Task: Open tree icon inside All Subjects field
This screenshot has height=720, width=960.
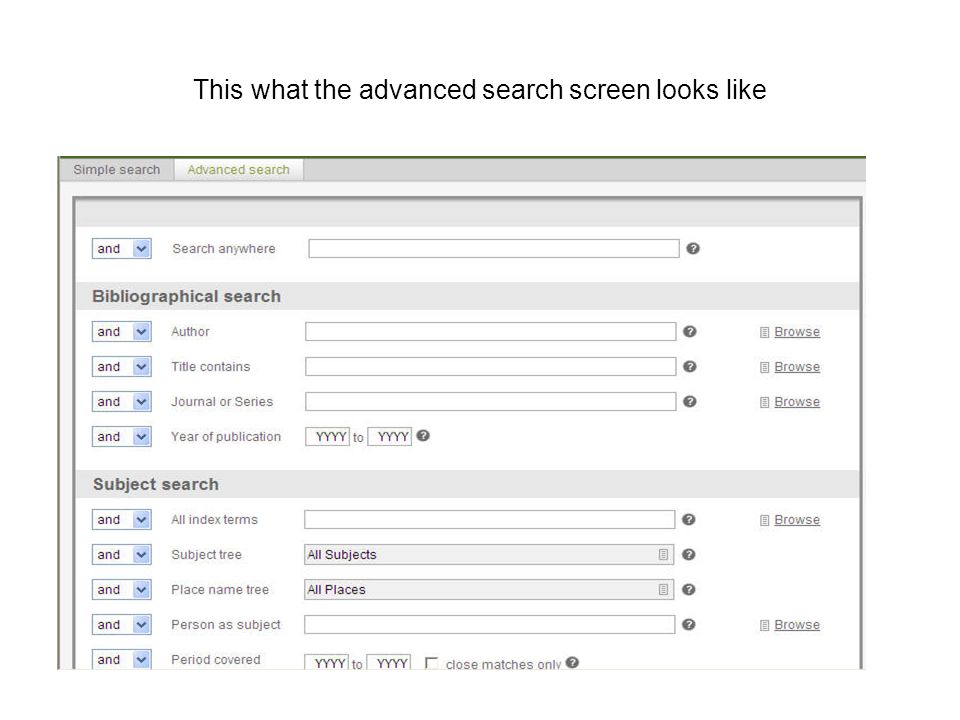Action: click(663, 555)
